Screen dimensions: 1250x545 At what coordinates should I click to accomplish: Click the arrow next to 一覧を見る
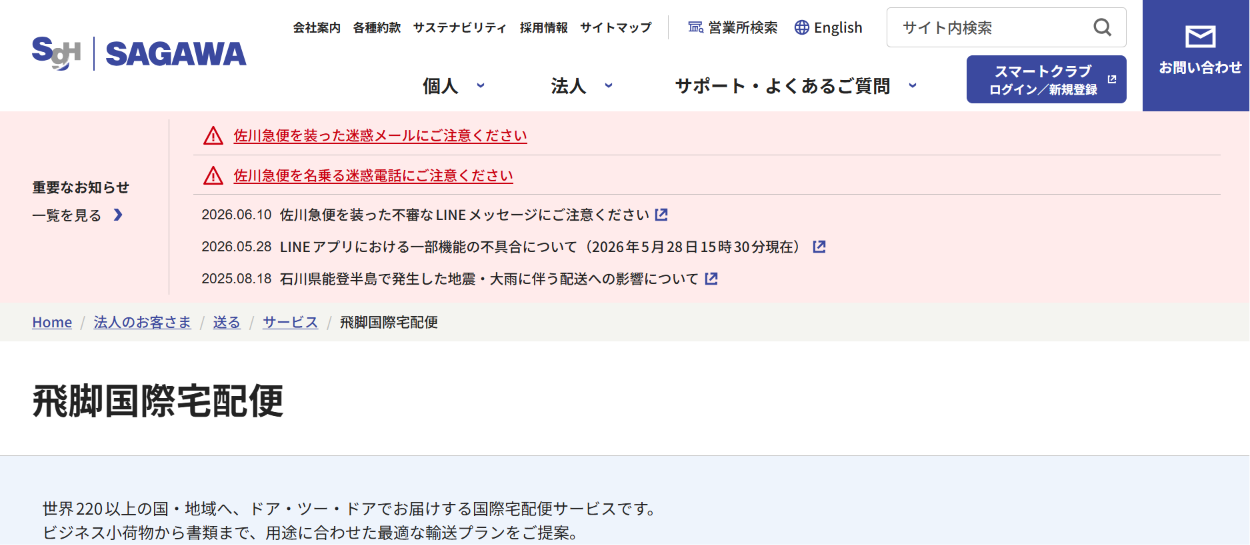coord(118,215)
